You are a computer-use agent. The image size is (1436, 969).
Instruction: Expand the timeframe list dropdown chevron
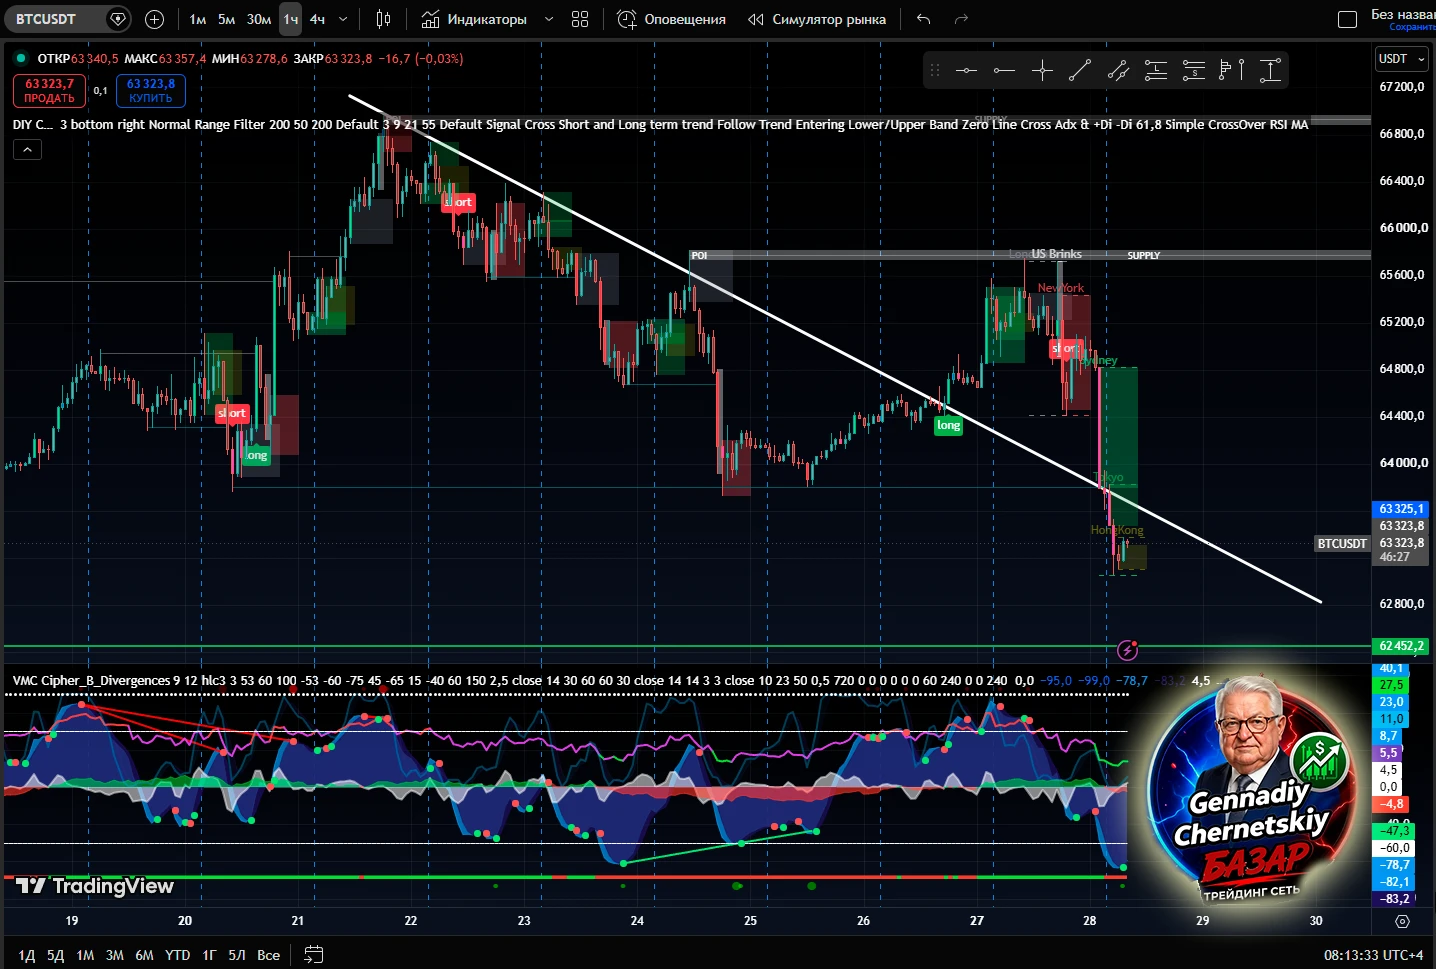tap(343, 19)
